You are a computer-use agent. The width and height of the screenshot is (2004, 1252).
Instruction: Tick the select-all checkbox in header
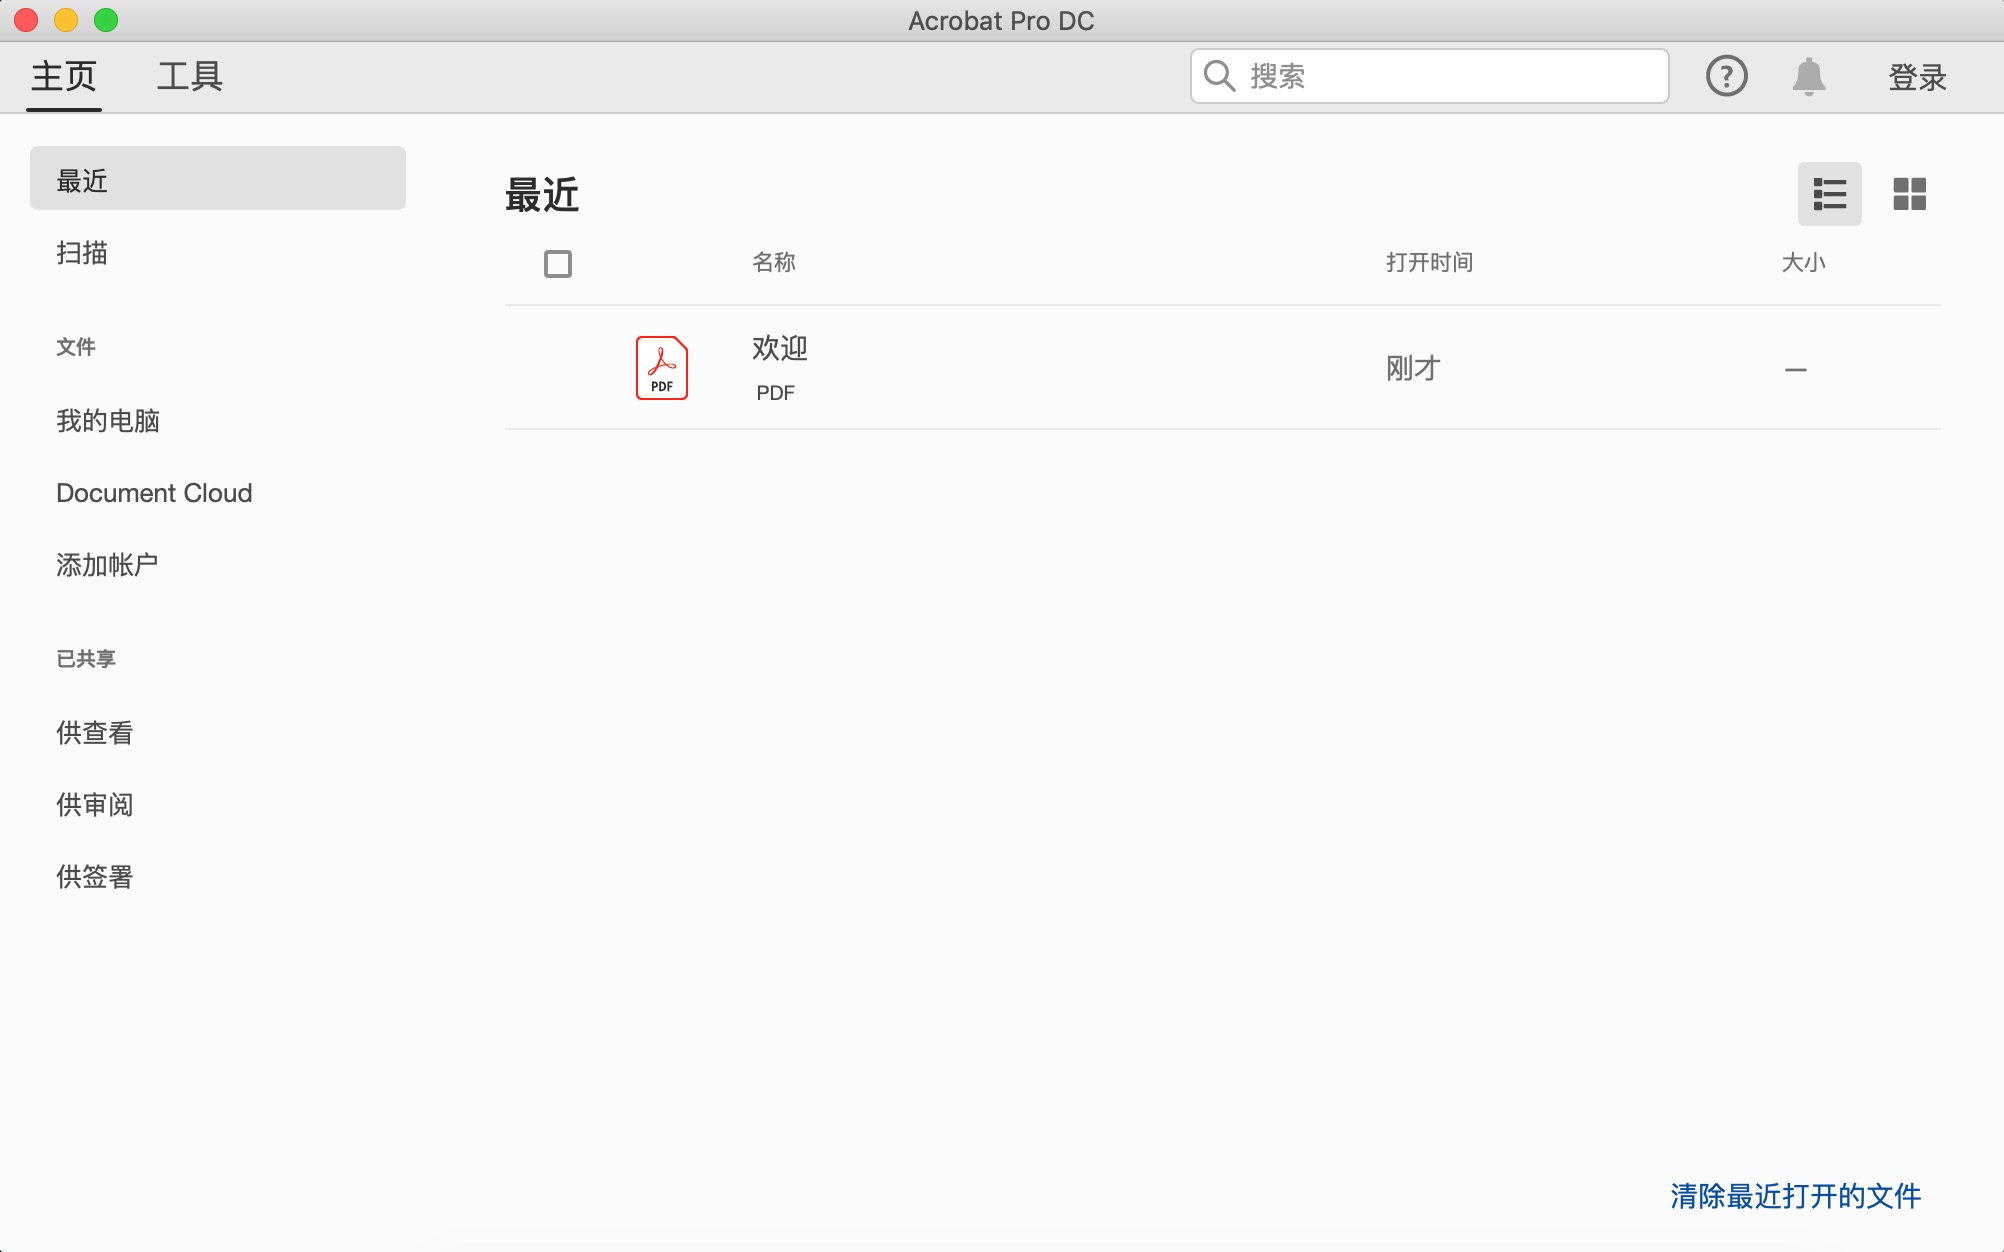[x=558, y=264]
